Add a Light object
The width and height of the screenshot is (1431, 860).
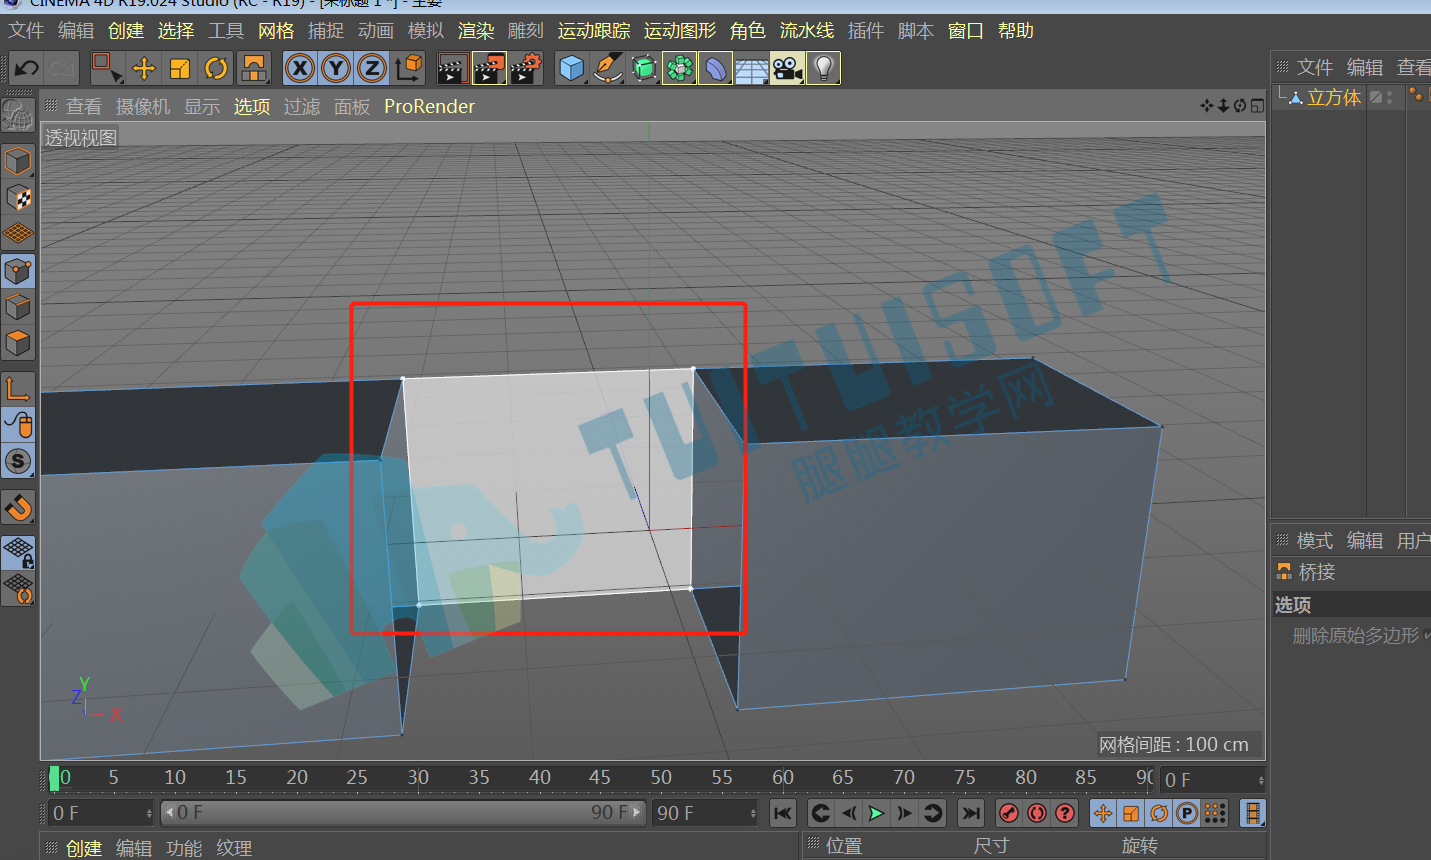coord(823,68)
